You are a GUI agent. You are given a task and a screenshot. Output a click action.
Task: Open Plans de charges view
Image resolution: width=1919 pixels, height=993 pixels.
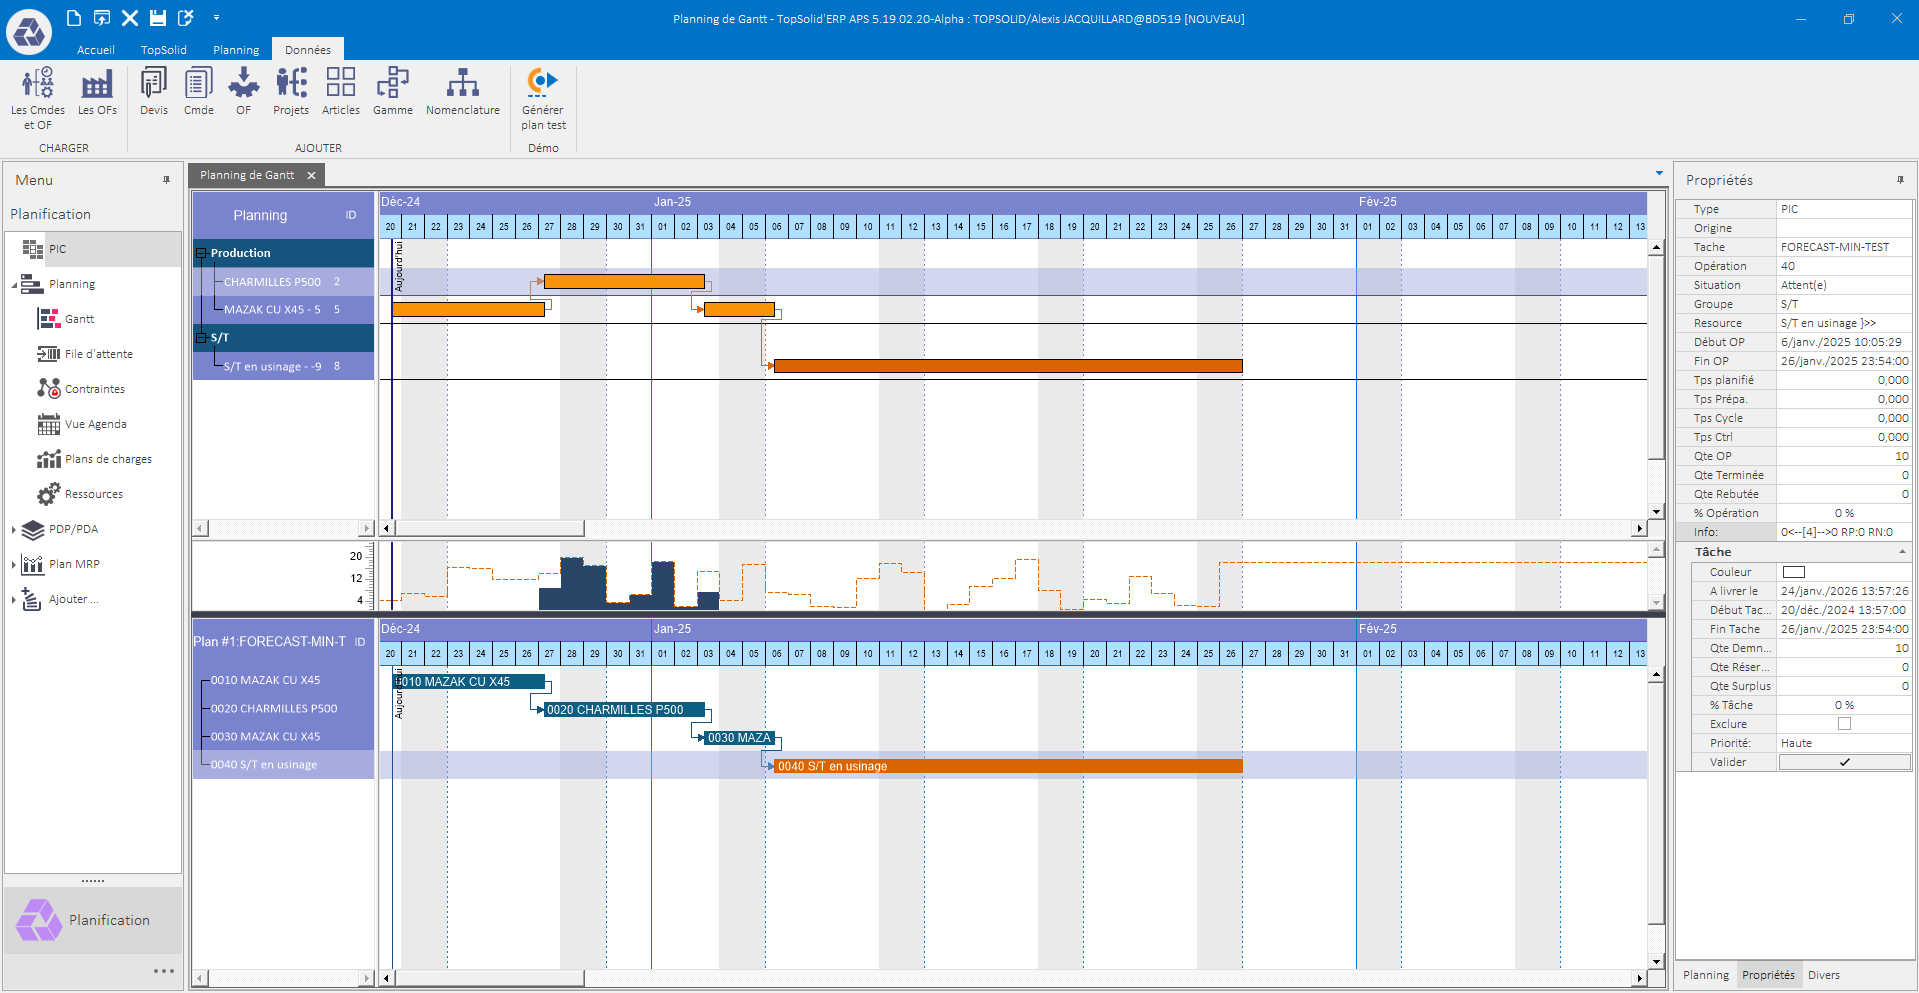click(107, 459)
